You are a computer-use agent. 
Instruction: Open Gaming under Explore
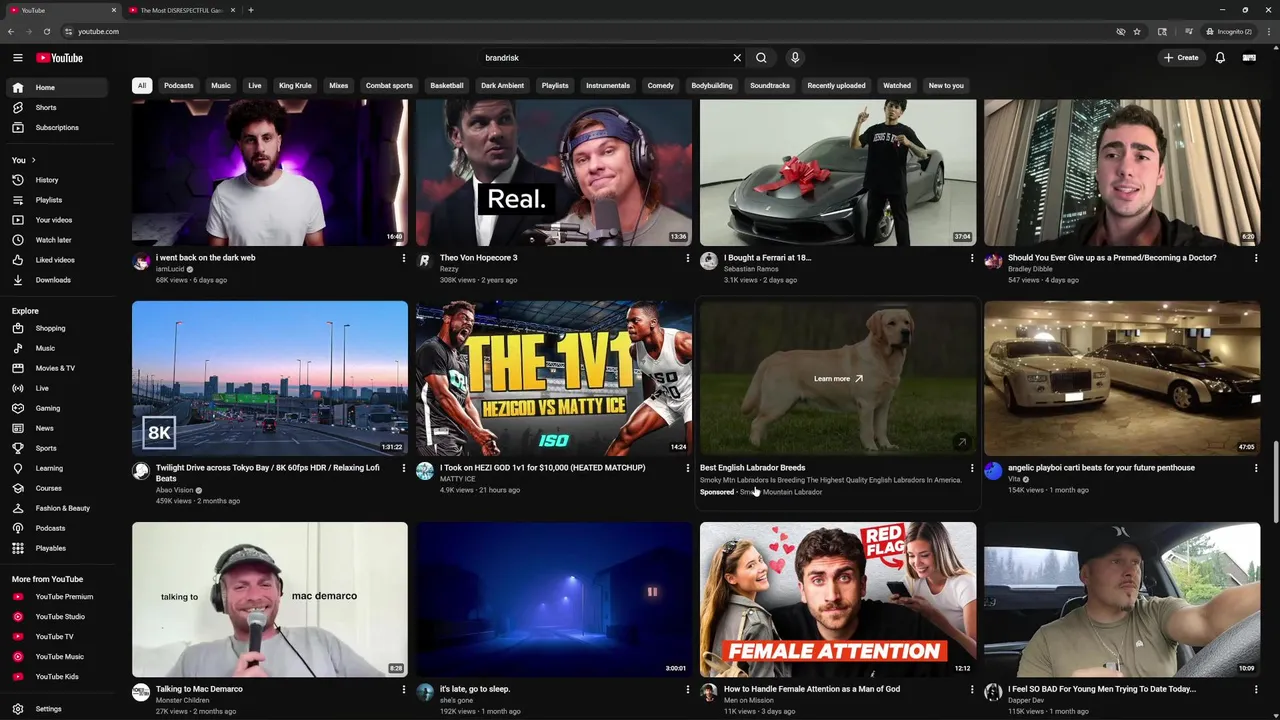59,408
